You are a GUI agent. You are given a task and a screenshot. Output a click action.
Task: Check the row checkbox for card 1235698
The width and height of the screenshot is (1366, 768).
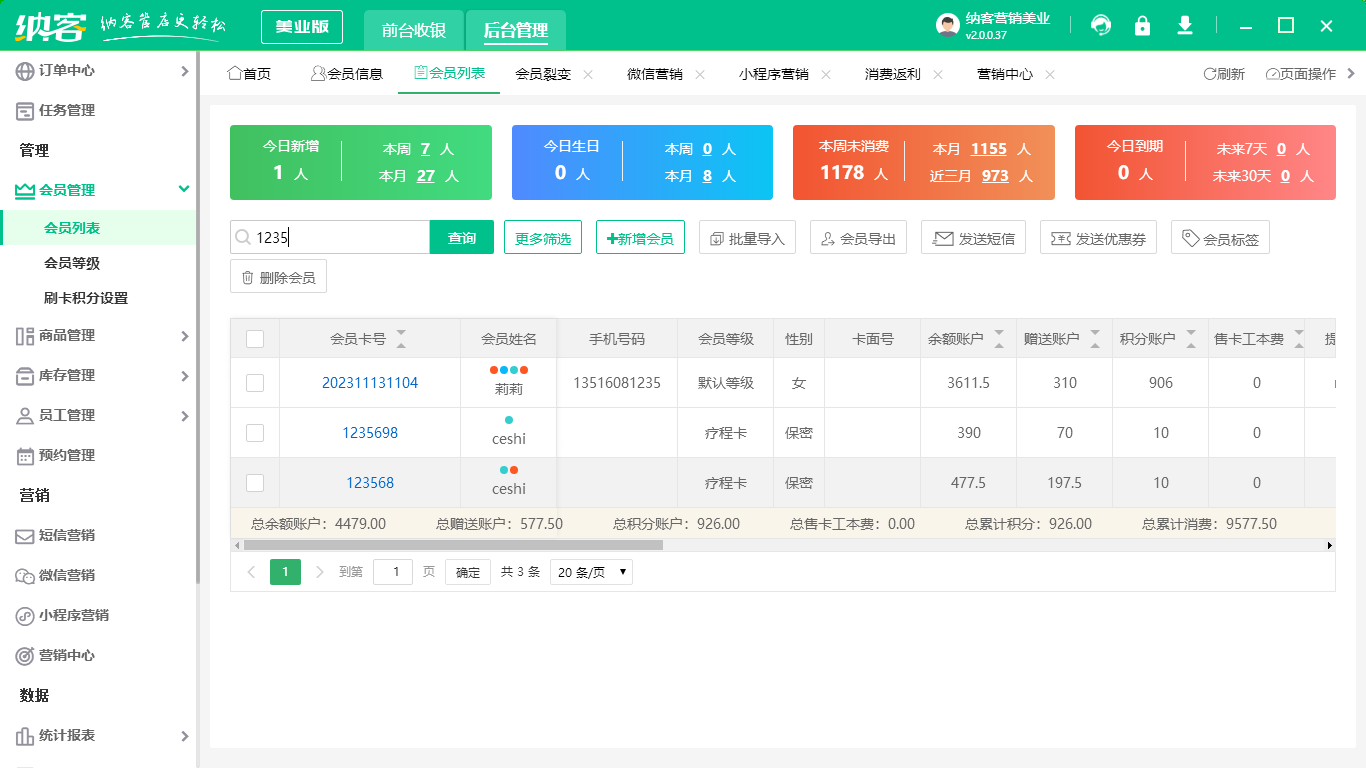click(x=254, y=432)
